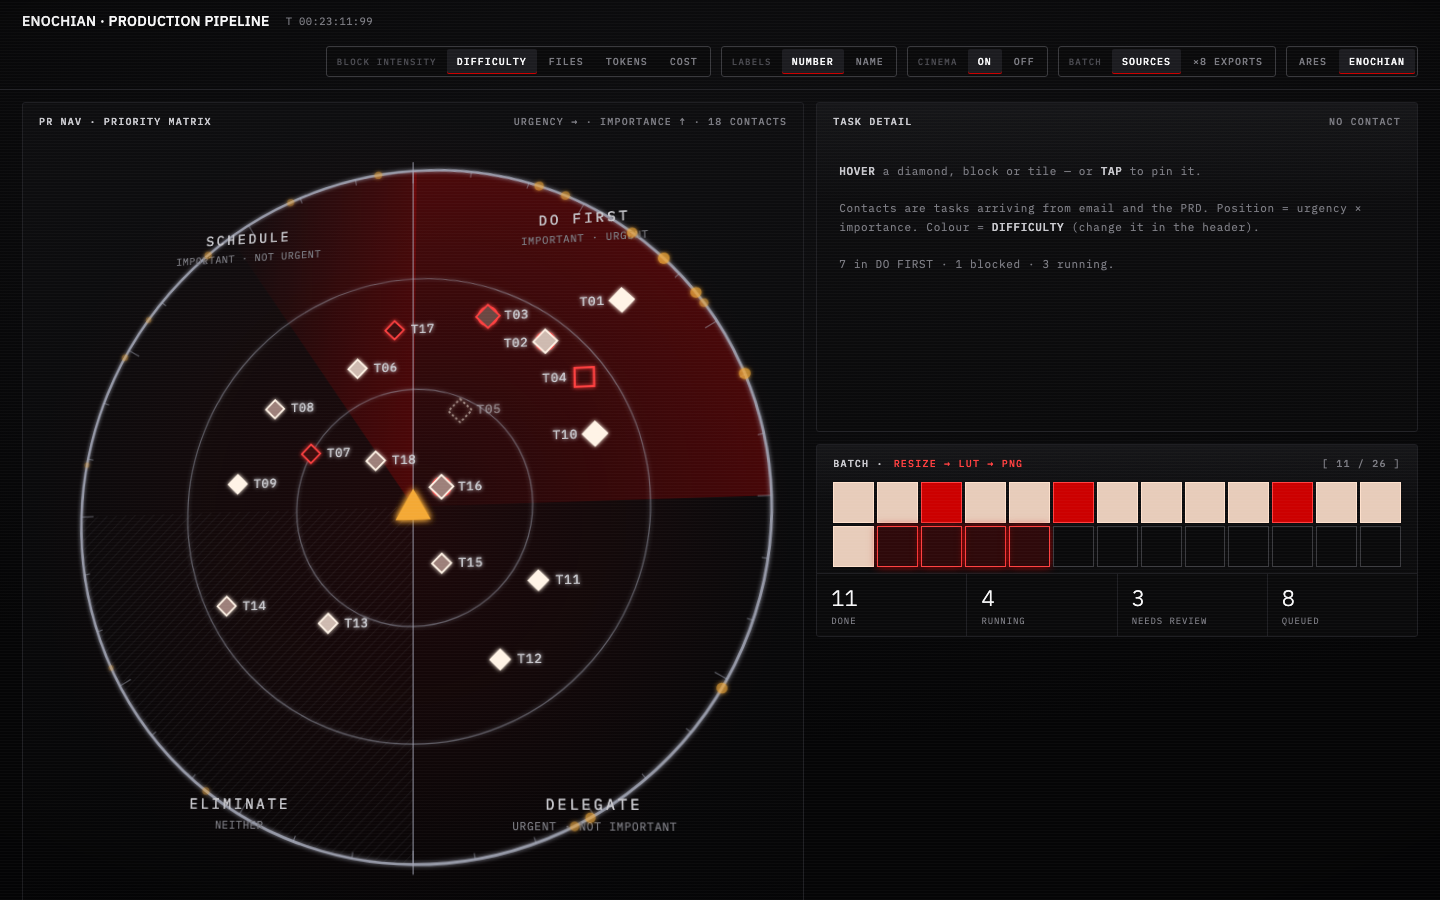Click the orange triangle at the radar center
Screen dimensions: 1440x900
(413, 507)
